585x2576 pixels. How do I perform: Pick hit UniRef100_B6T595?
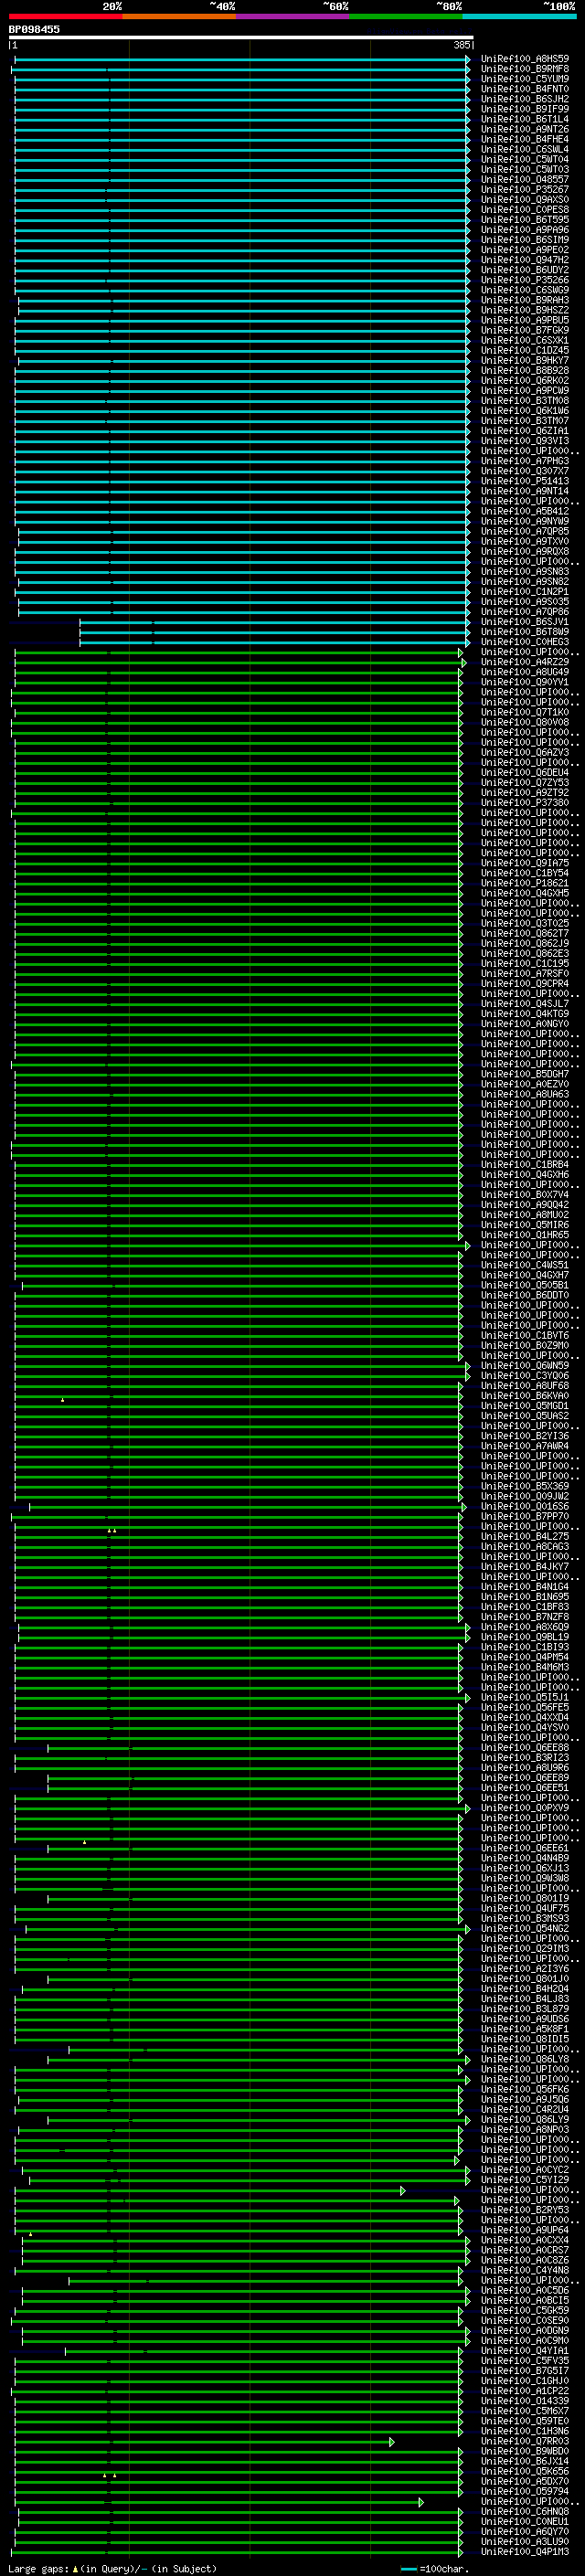[x=525, y=219]
